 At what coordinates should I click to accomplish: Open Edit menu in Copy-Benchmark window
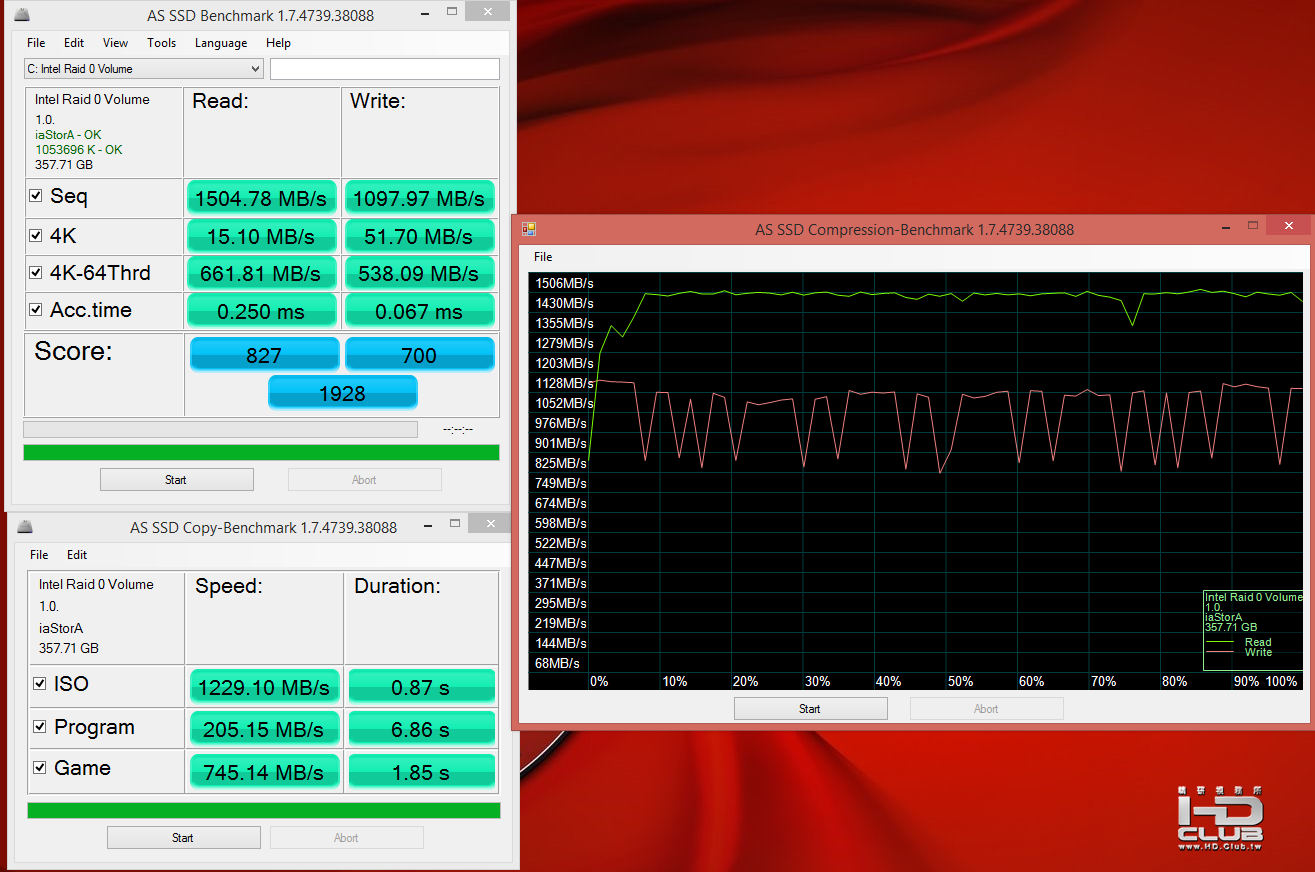[77, 555]
